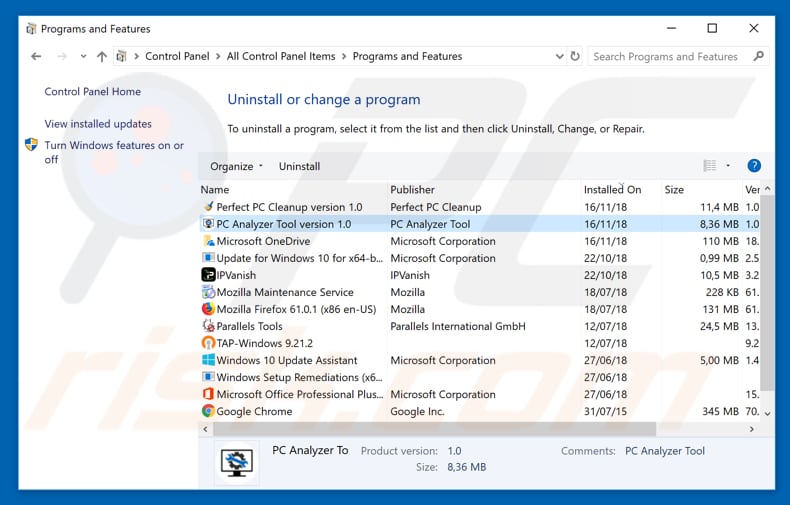This screenshot has width=790, height=505.
Task: Open the view options dropdown arrow
Action: pos(728,166)
